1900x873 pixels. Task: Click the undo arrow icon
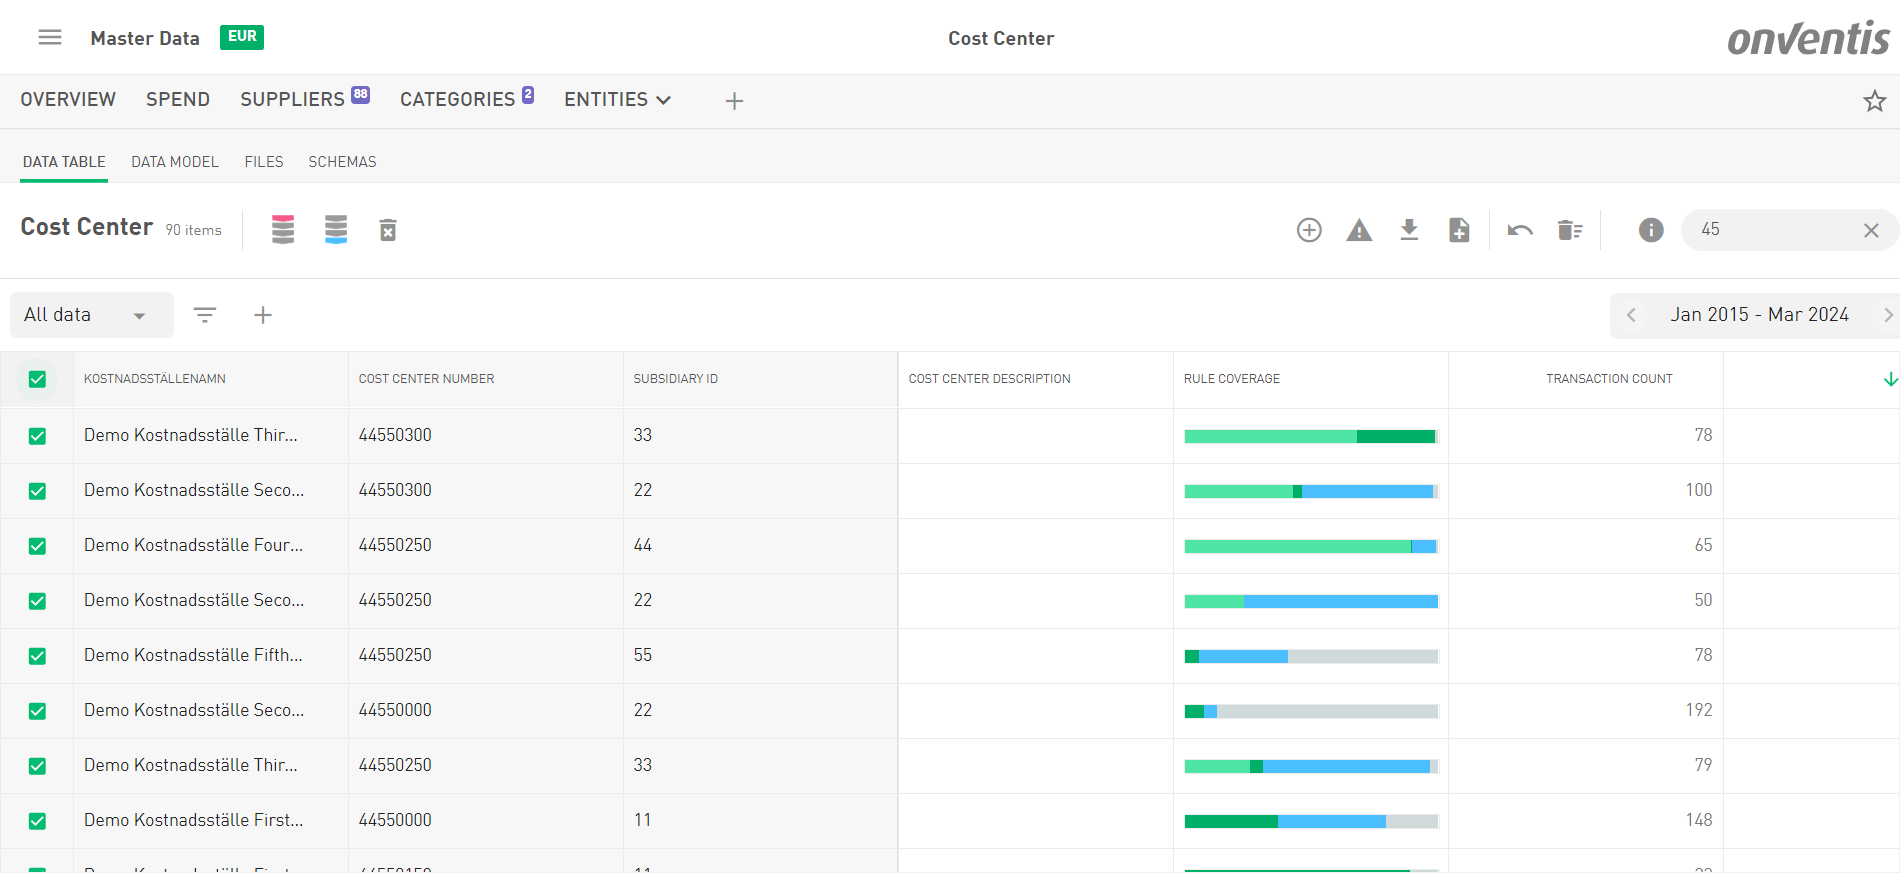[1520, 230]
